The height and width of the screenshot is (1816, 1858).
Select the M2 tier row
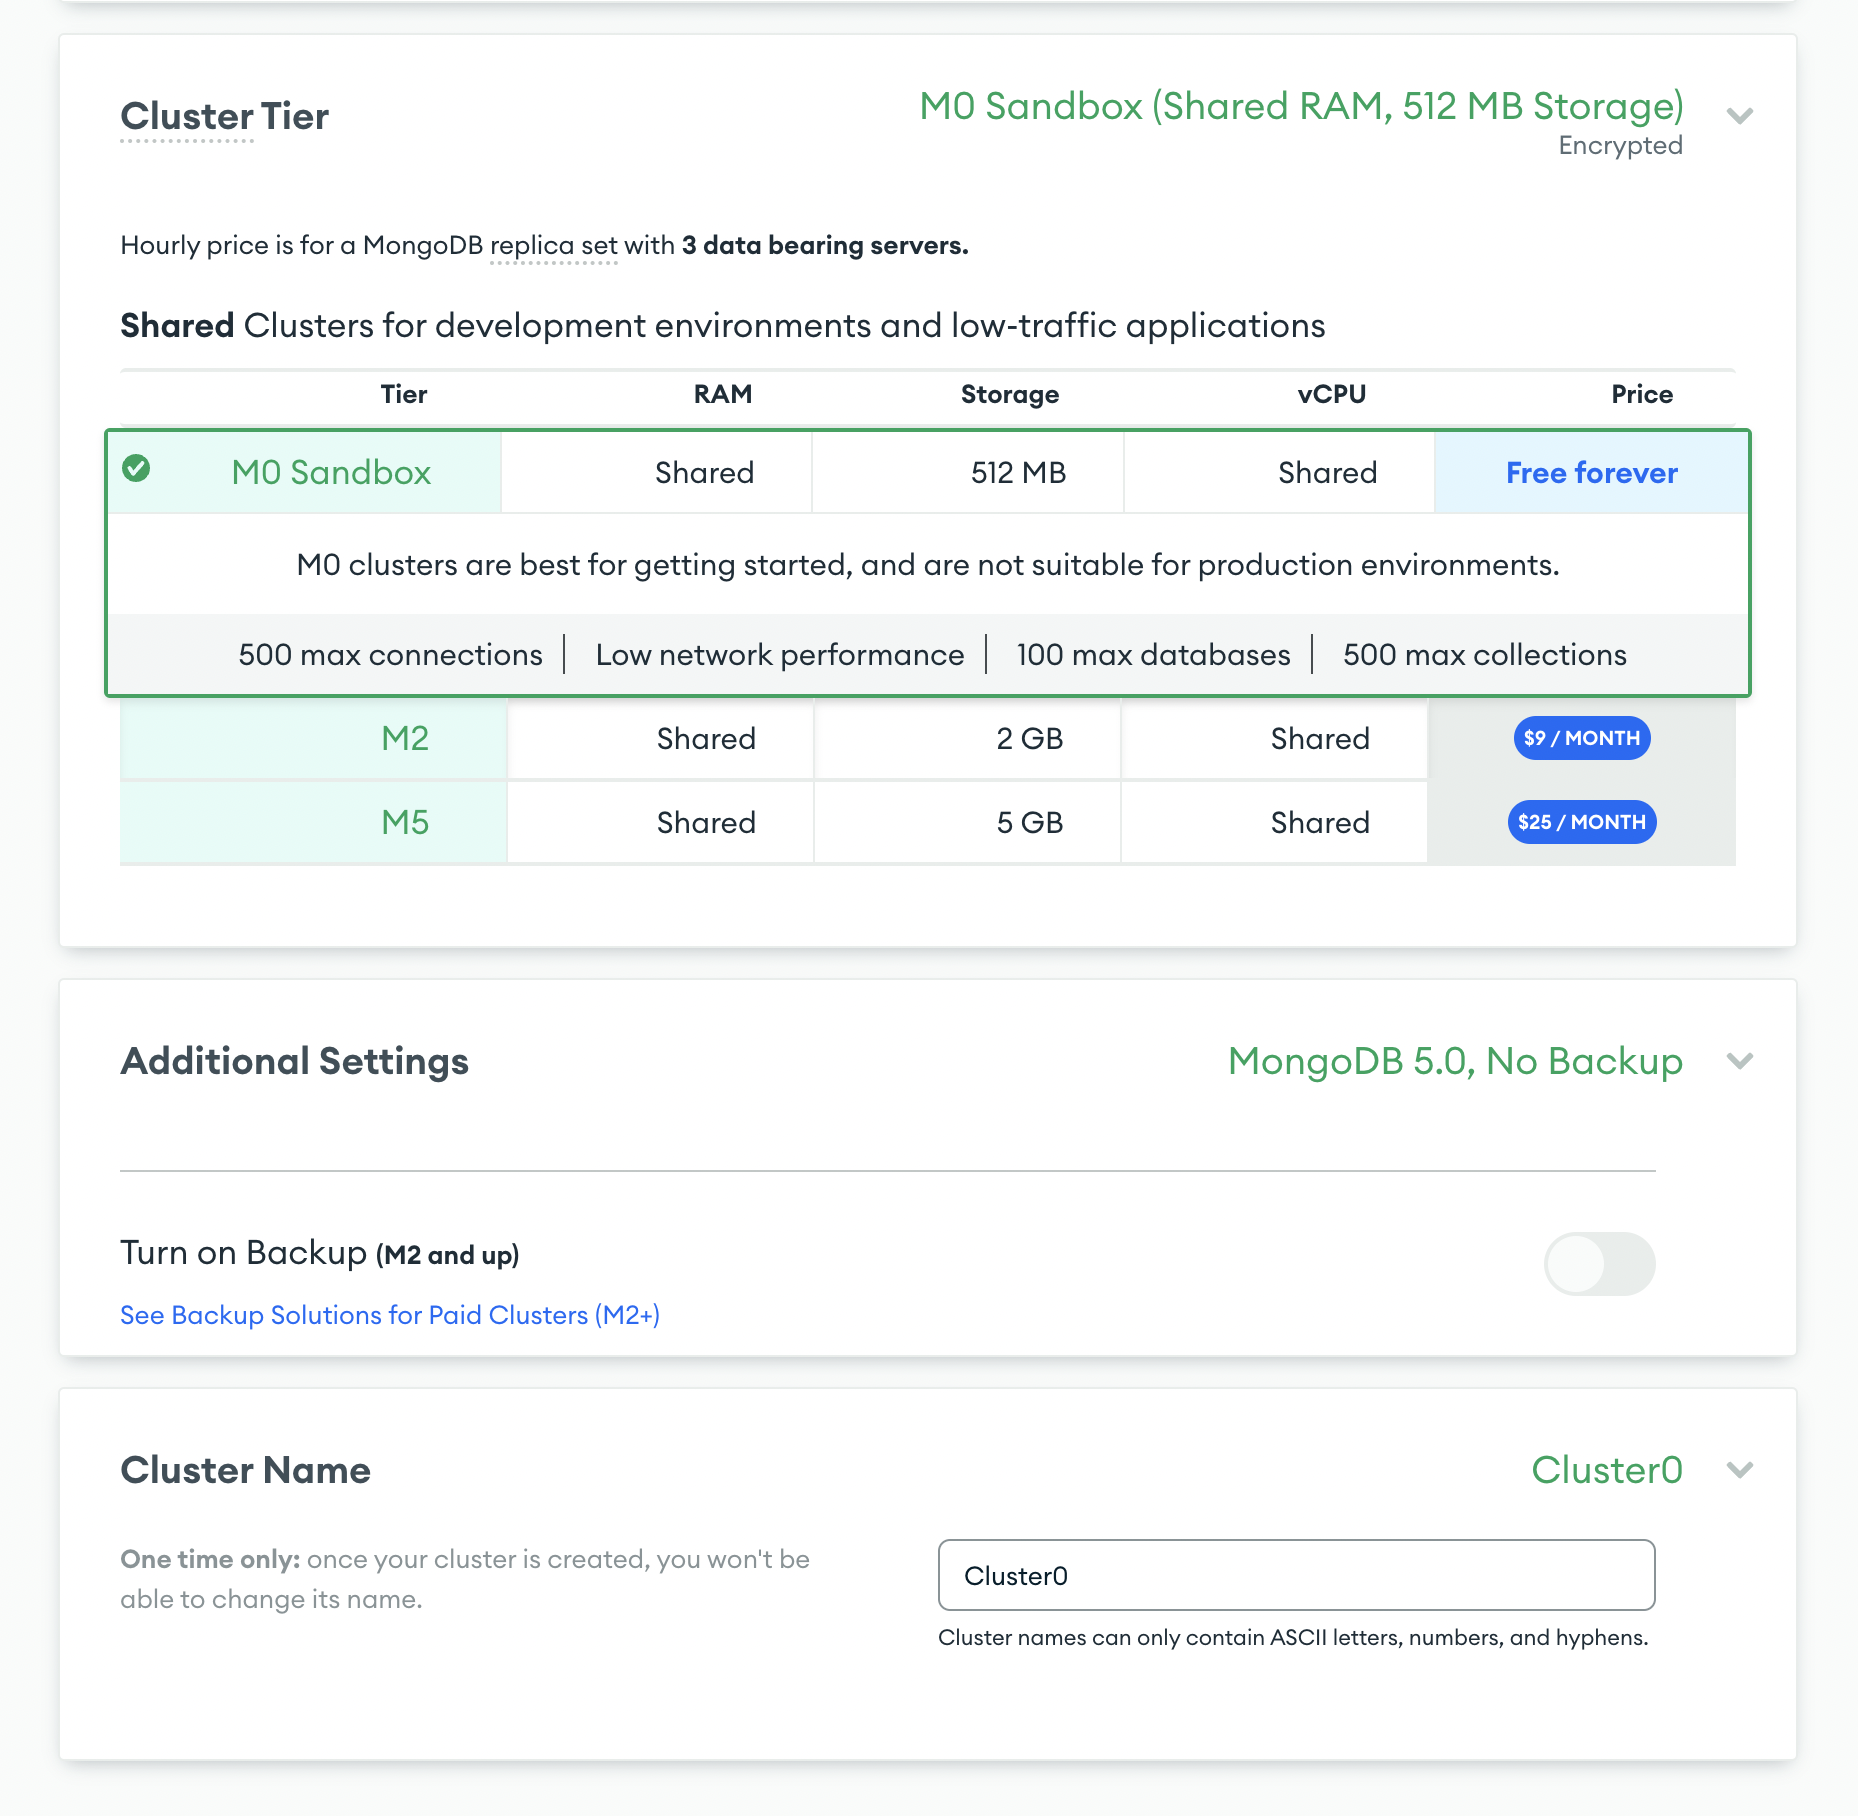[928, 739]
